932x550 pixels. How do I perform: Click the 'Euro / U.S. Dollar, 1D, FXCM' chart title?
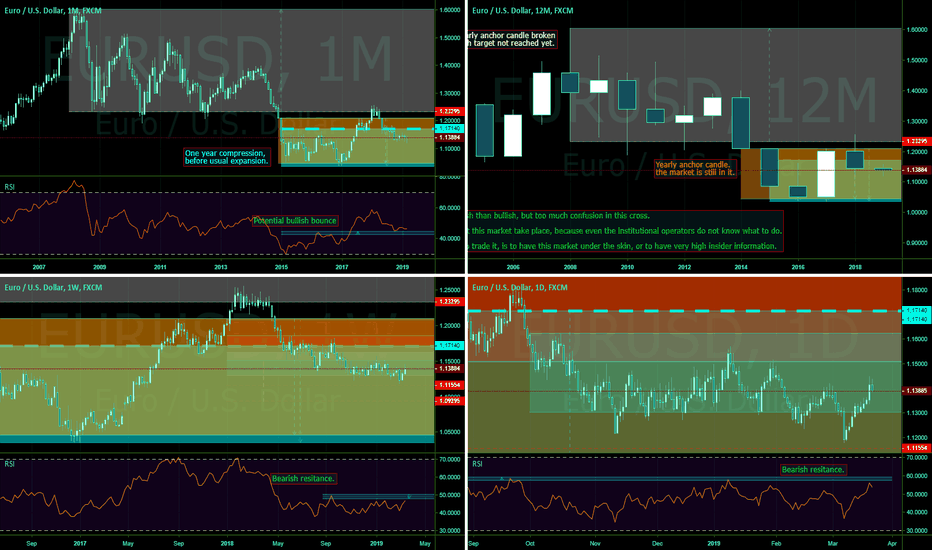coord(519,288)
